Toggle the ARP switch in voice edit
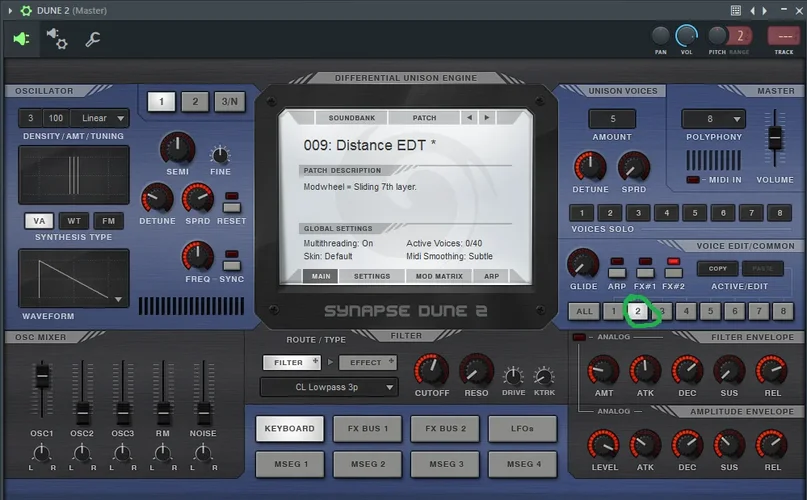Image resolution: width=807 pixels, height=500 pixels. click(617, 271)
